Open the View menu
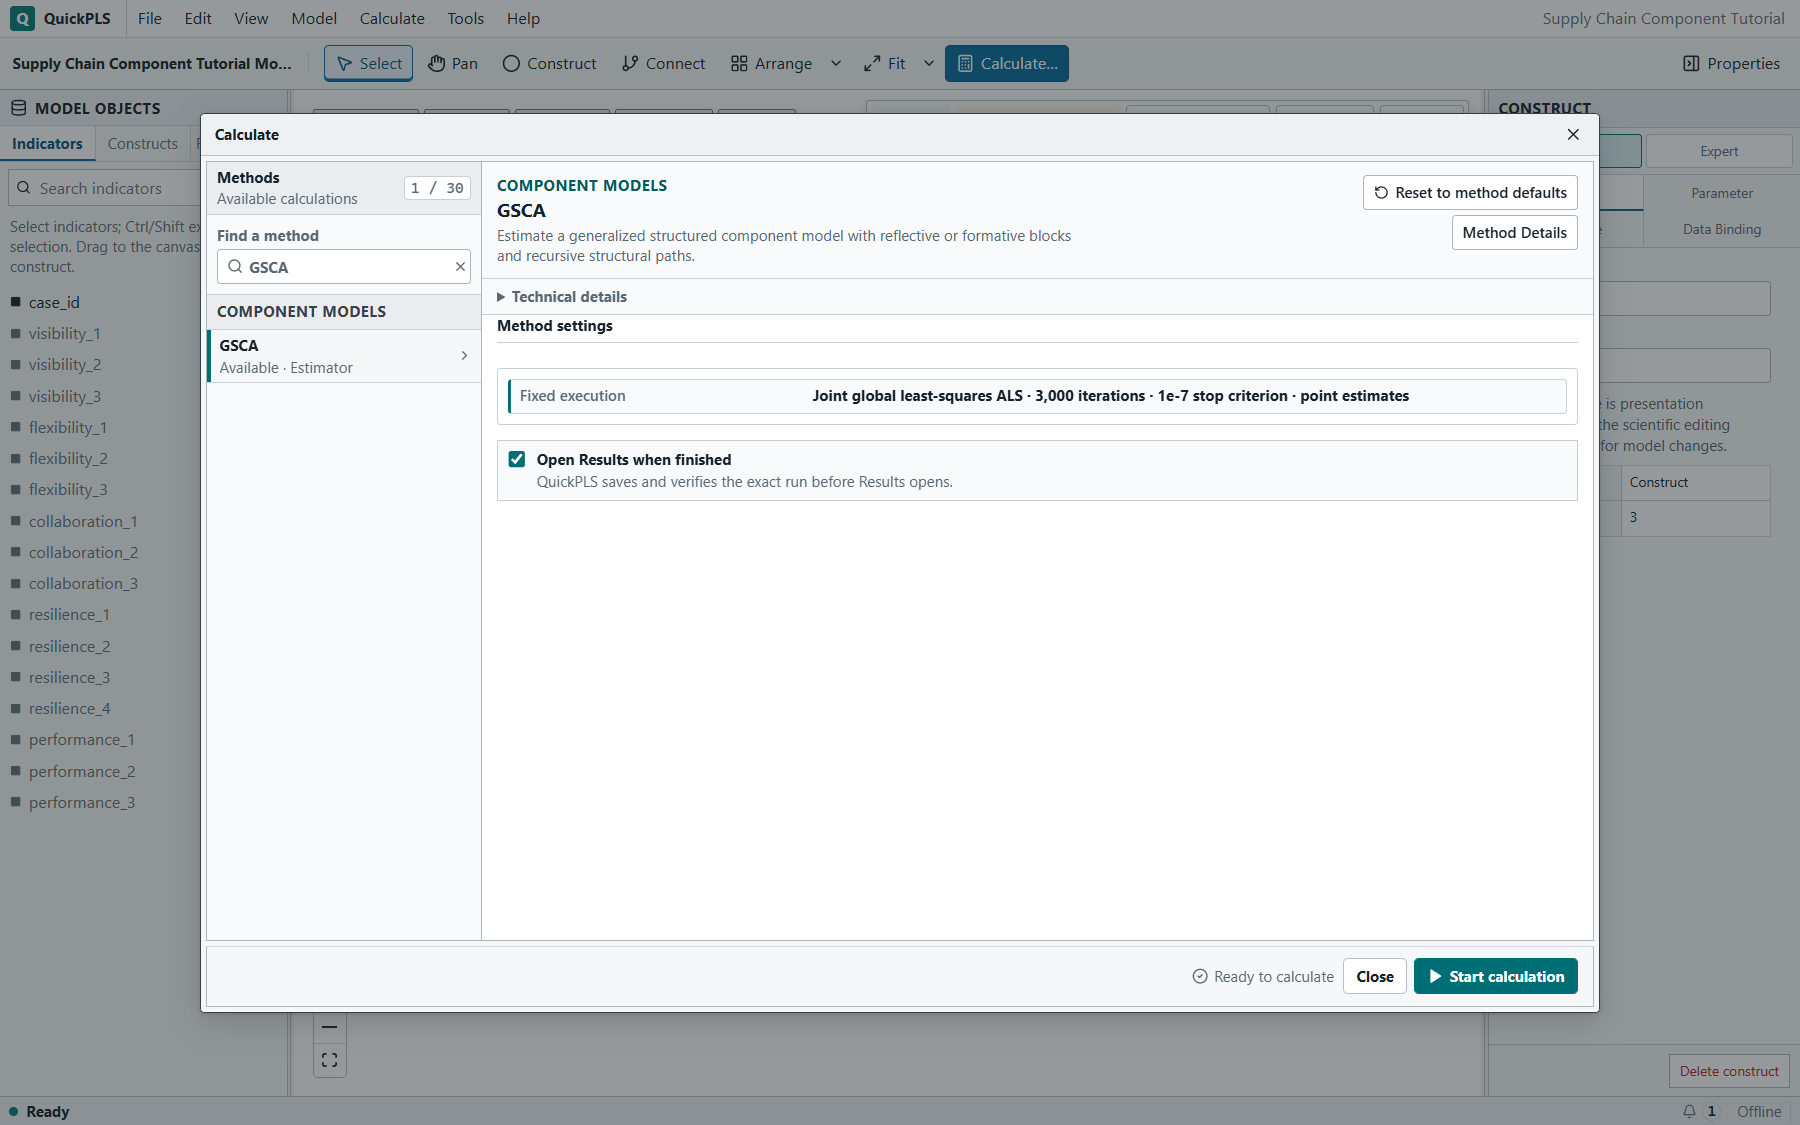The height and width of the screenshot is (1125, 1800). click(251, 18)
